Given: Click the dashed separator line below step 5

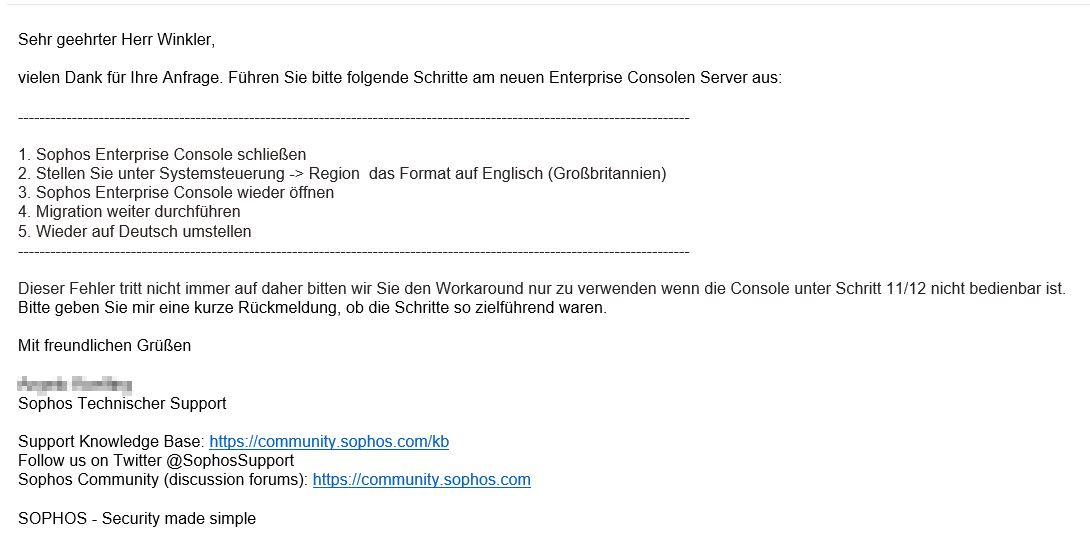Looking at the screenshot, I should [353, 251].
